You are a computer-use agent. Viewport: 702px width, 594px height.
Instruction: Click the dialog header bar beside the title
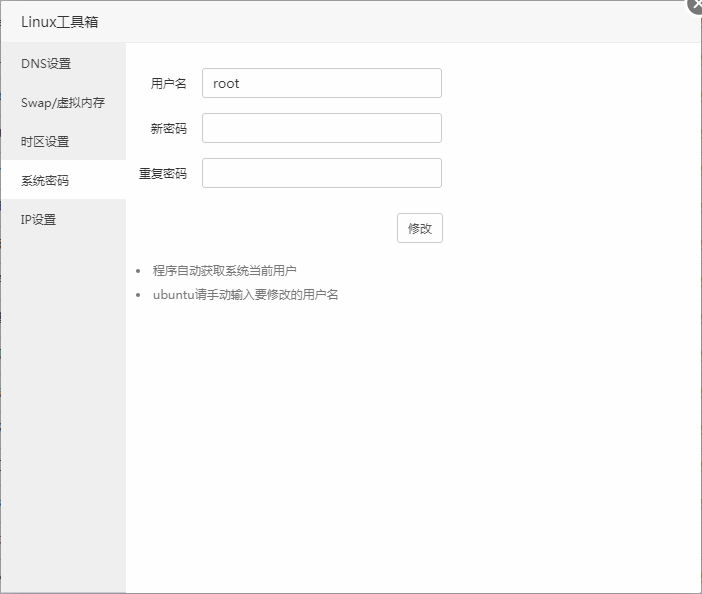point(400,21)
